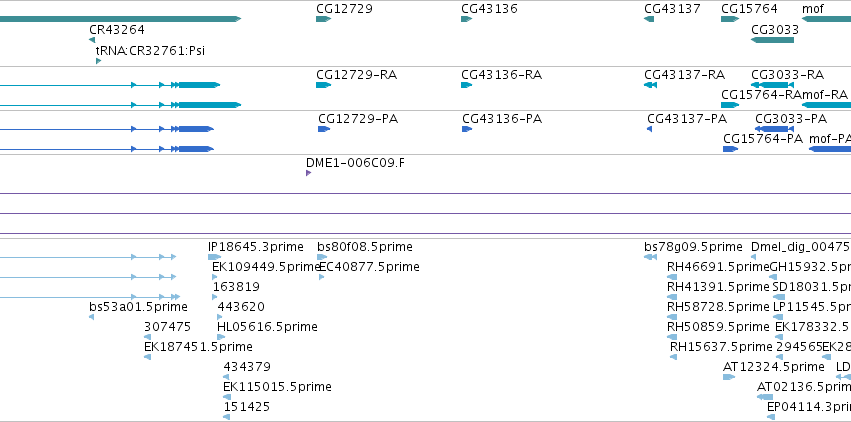Select the CR43264 gene arrowhead
The width and height of the screenshot is (851, 422).
(92, 40)
